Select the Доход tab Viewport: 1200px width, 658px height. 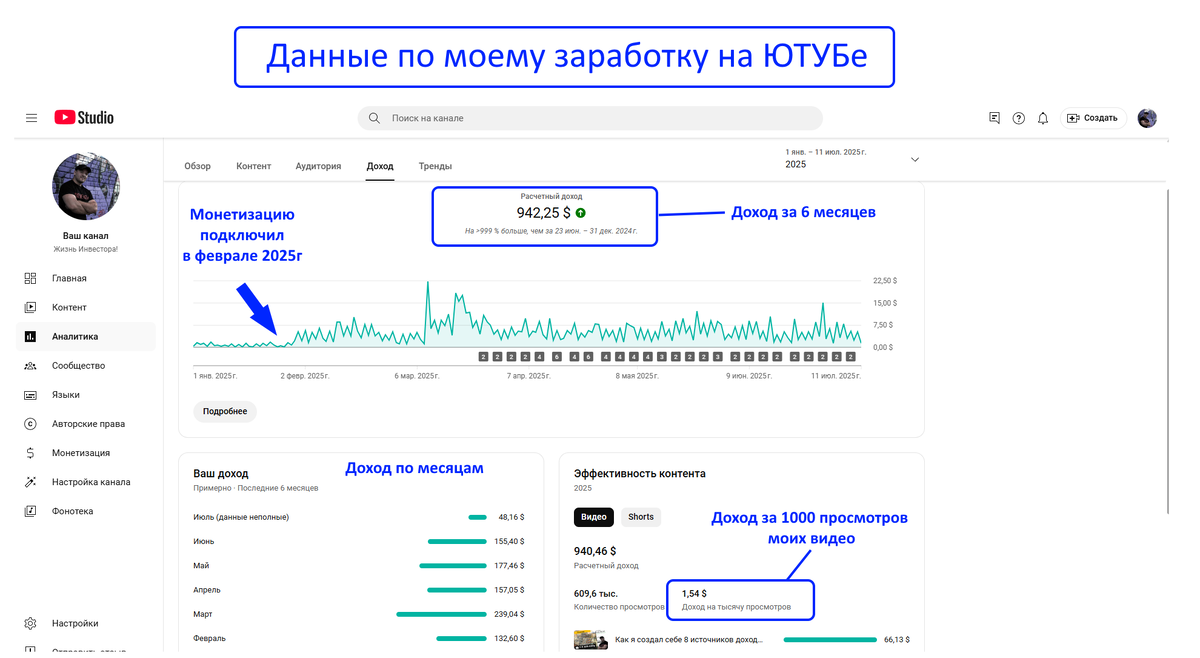pos(380,166)
